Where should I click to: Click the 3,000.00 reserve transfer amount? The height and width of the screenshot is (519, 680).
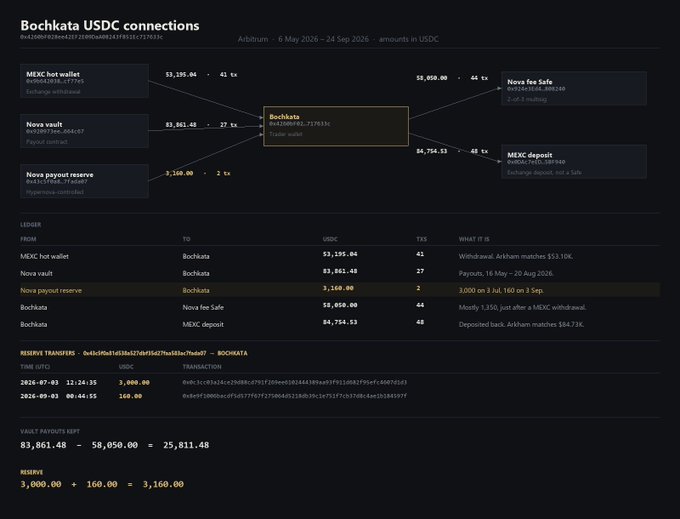pos(134,382)
